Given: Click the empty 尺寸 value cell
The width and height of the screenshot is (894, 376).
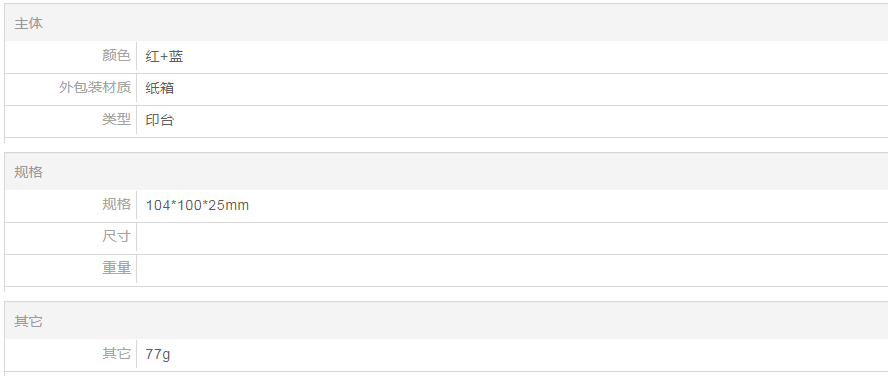Looking at the screenshot, I should pos(512,238).
